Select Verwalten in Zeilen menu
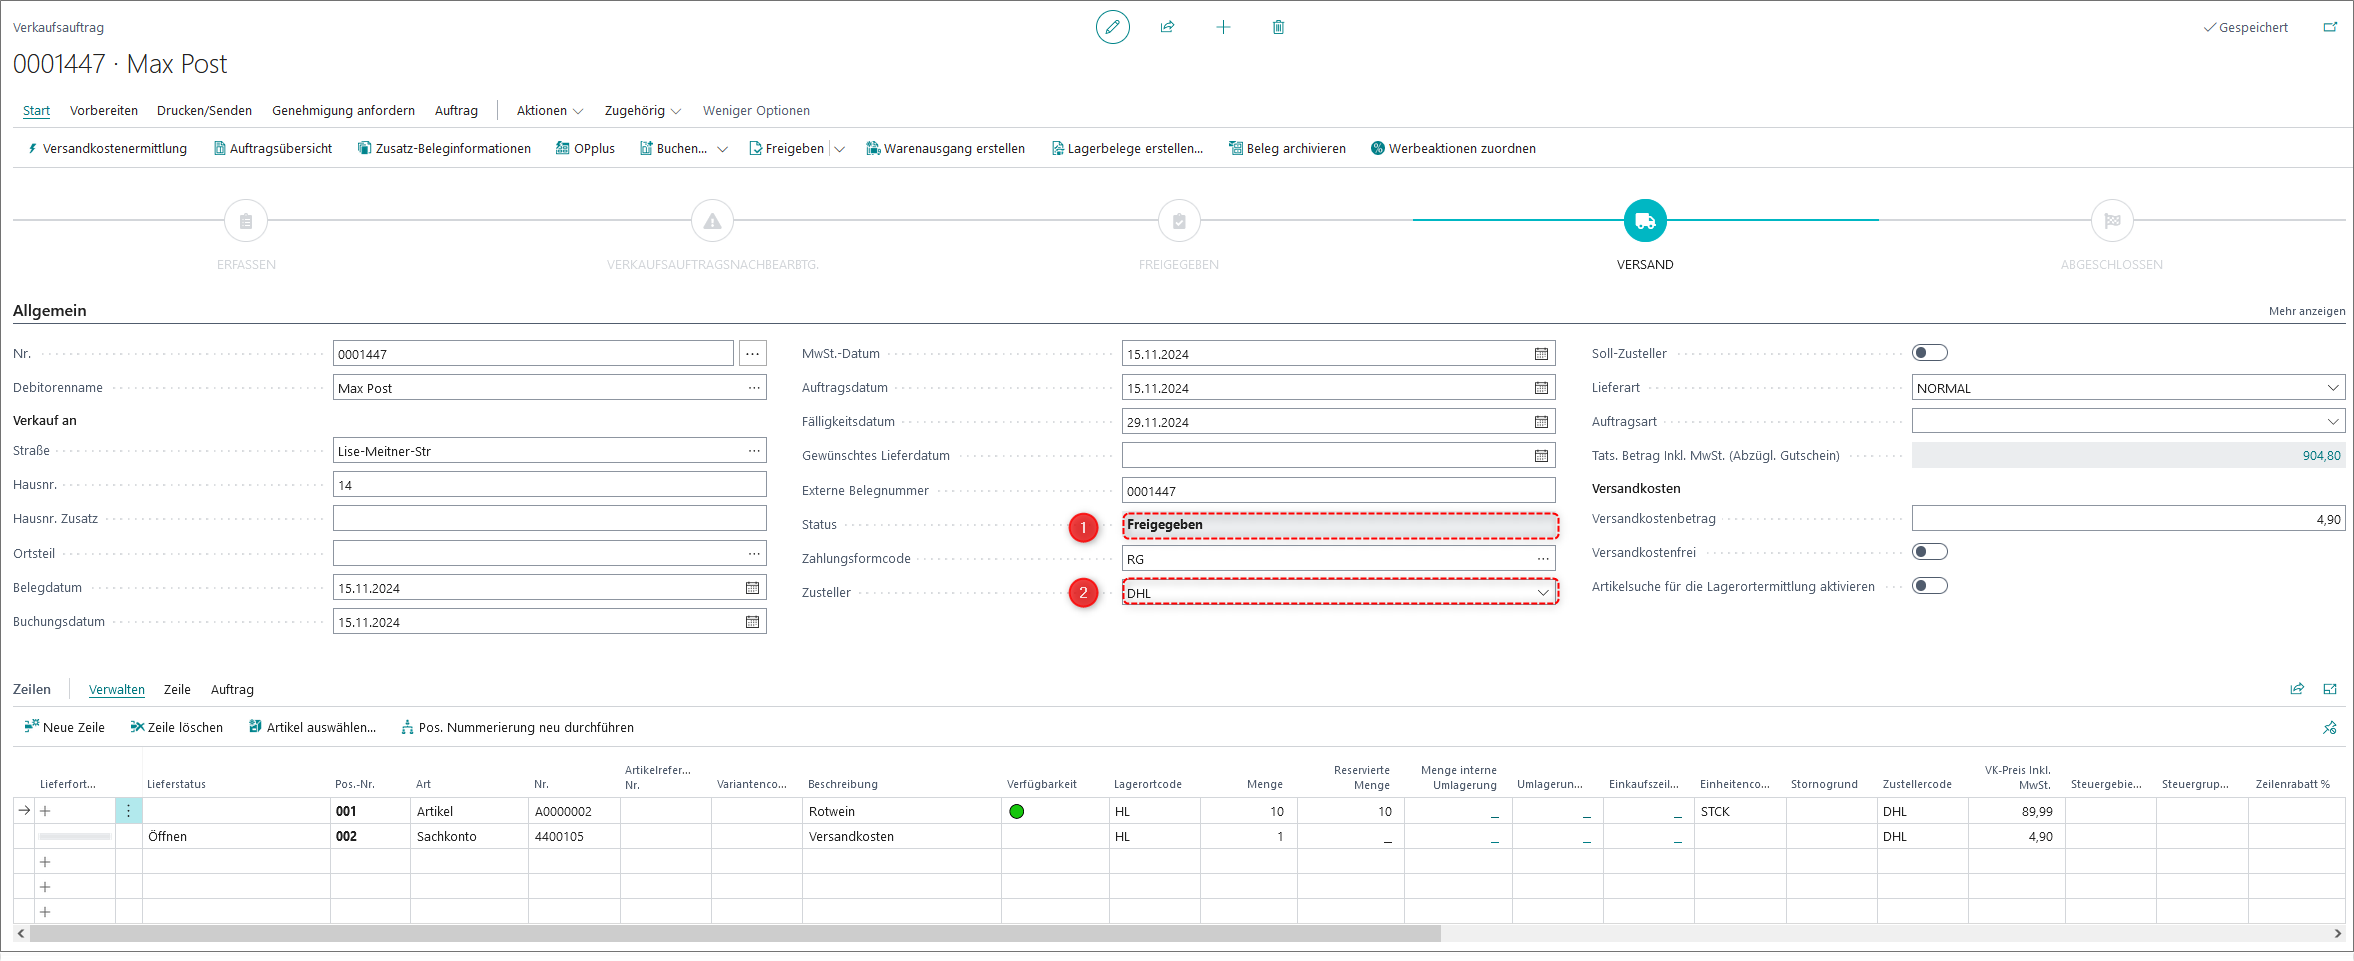 click(x=117, y=690)
